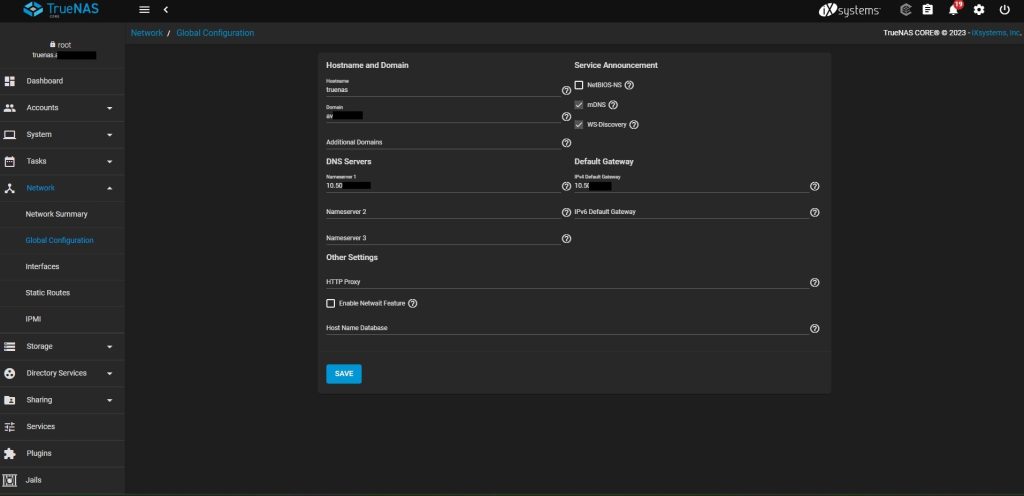Screen dimensions: 1024x496
Task: Check the Enable Netwait Feature box
Action: click(x=330, y=303)
